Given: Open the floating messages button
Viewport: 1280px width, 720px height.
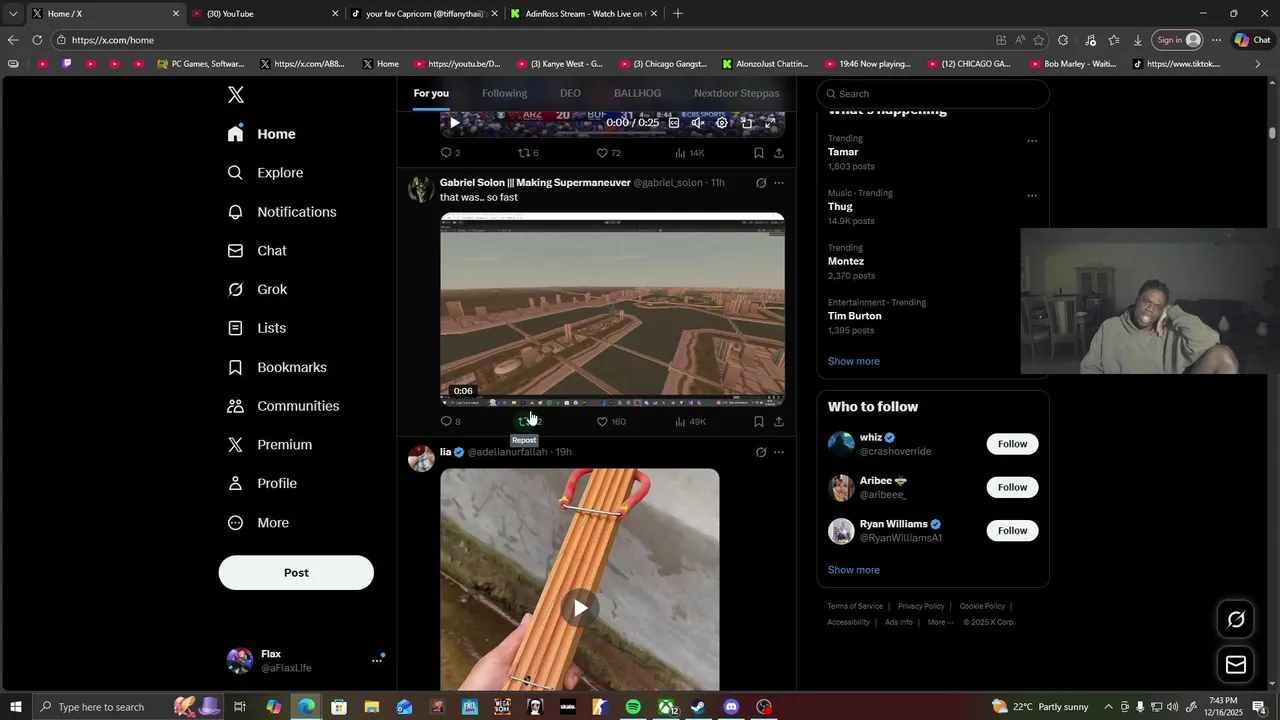Looking at the screenshot, I should tap(1236, 665).
